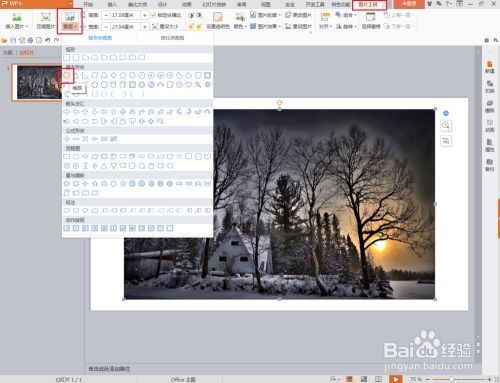Click the heart shape in basic shapes
Viewport: 500px width, 383px height.
click(189, 85)
